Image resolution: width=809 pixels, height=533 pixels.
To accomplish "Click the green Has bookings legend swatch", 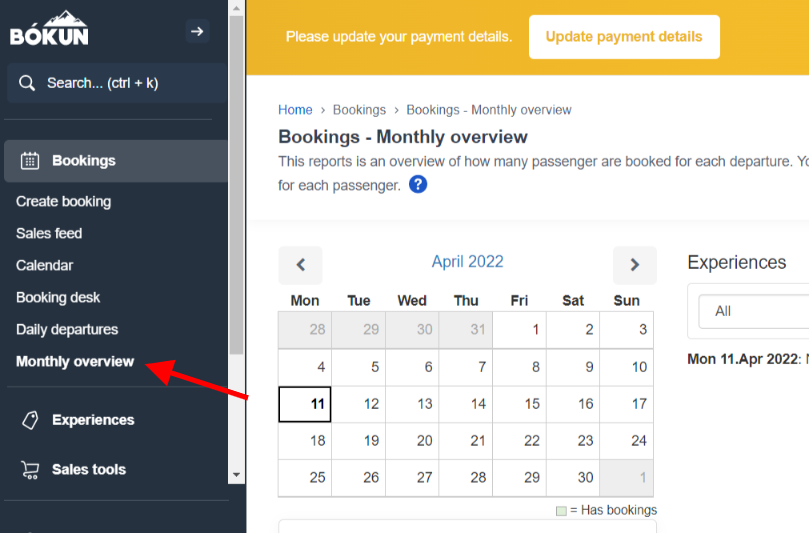I will coord(561,511).
